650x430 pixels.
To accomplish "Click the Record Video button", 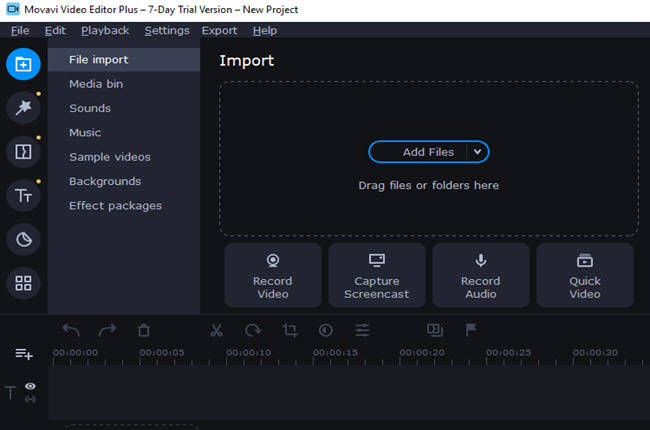I will 273,275.
